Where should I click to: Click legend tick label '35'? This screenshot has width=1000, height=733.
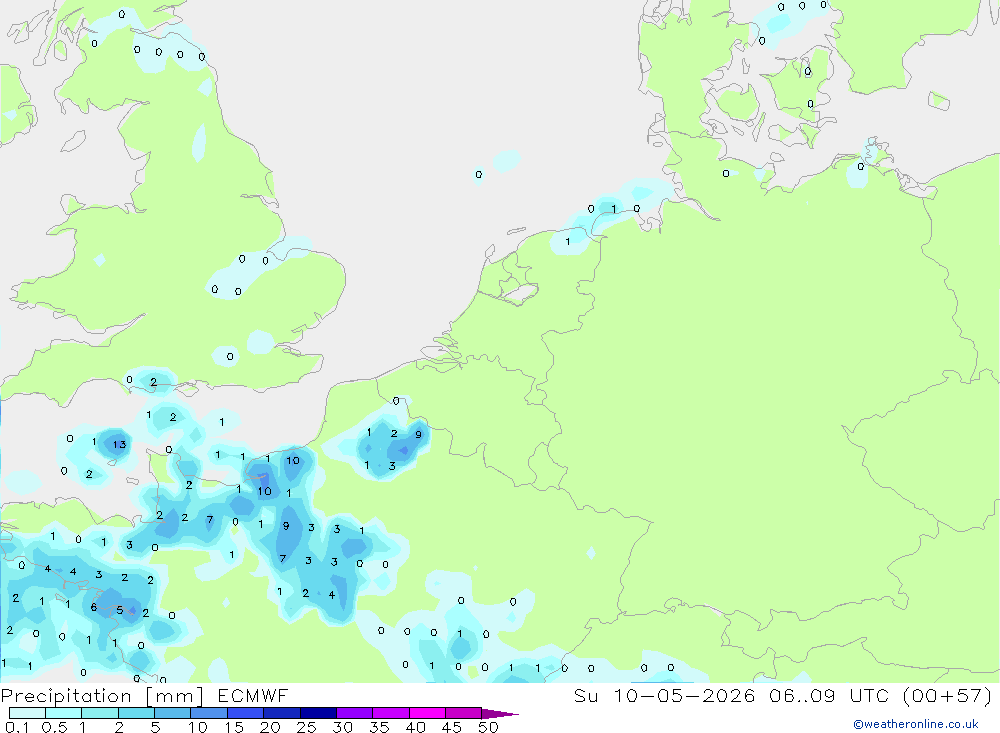click(379, 727)
